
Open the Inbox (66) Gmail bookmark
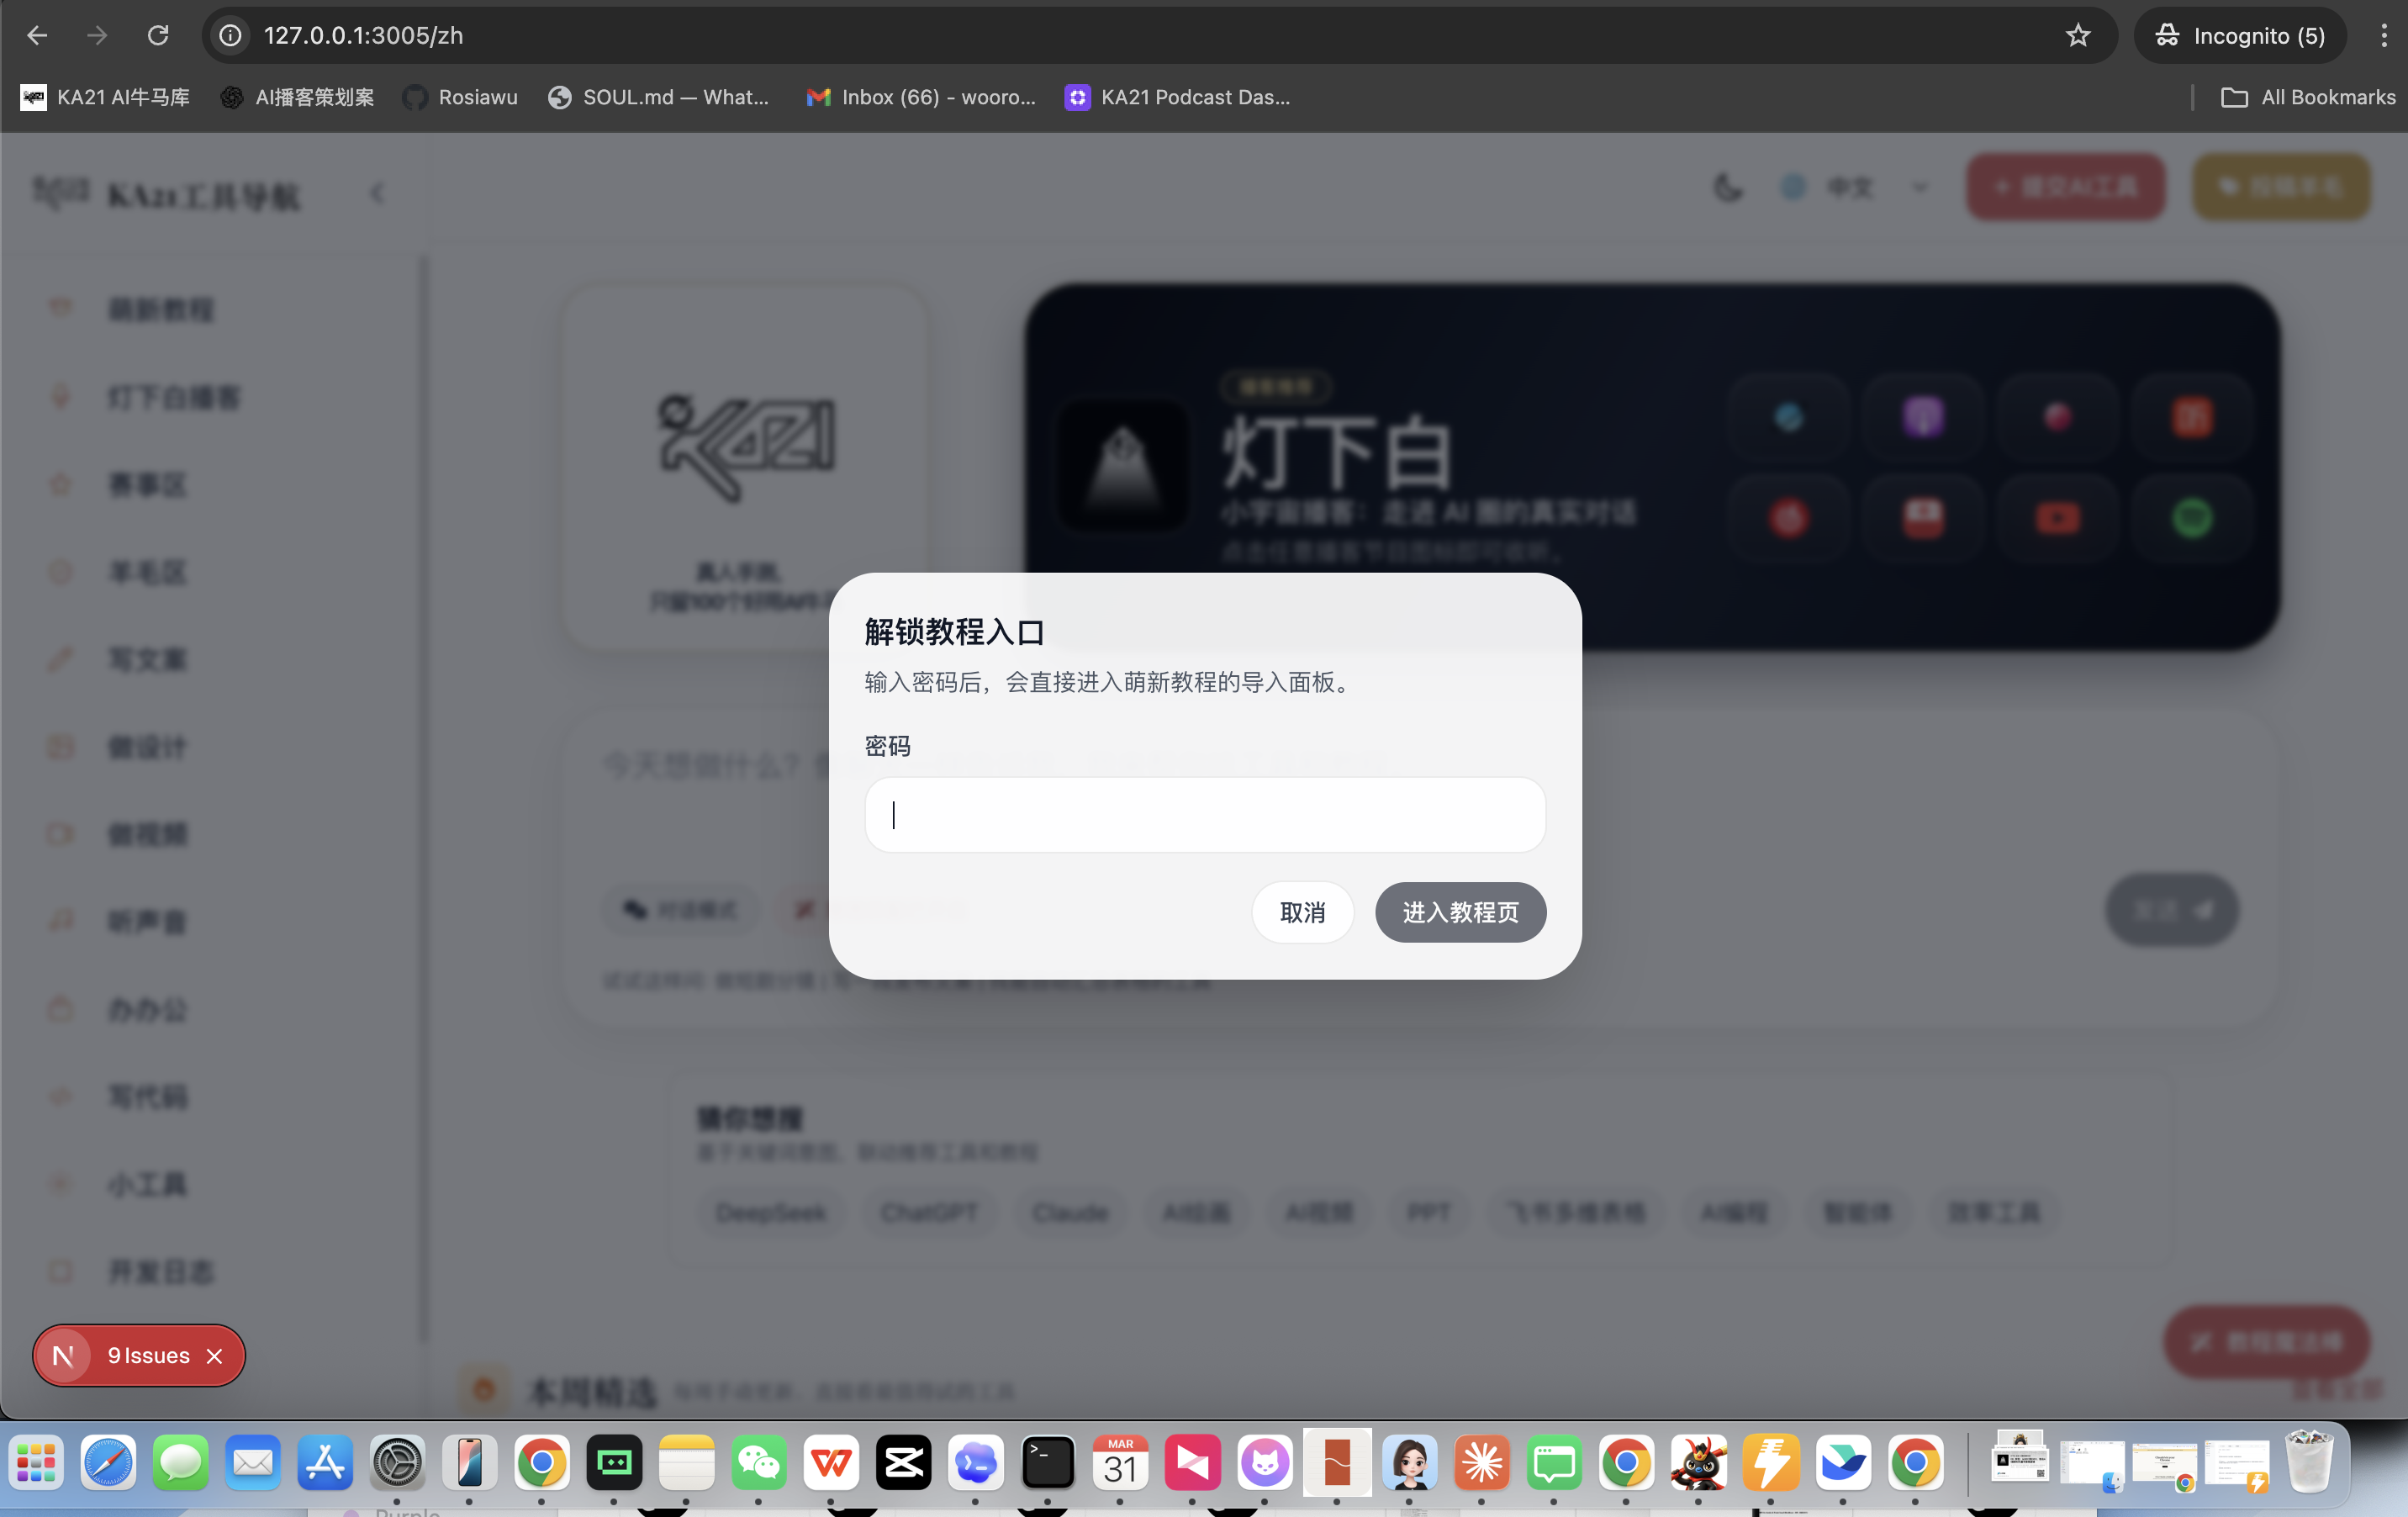pos(921,97)
